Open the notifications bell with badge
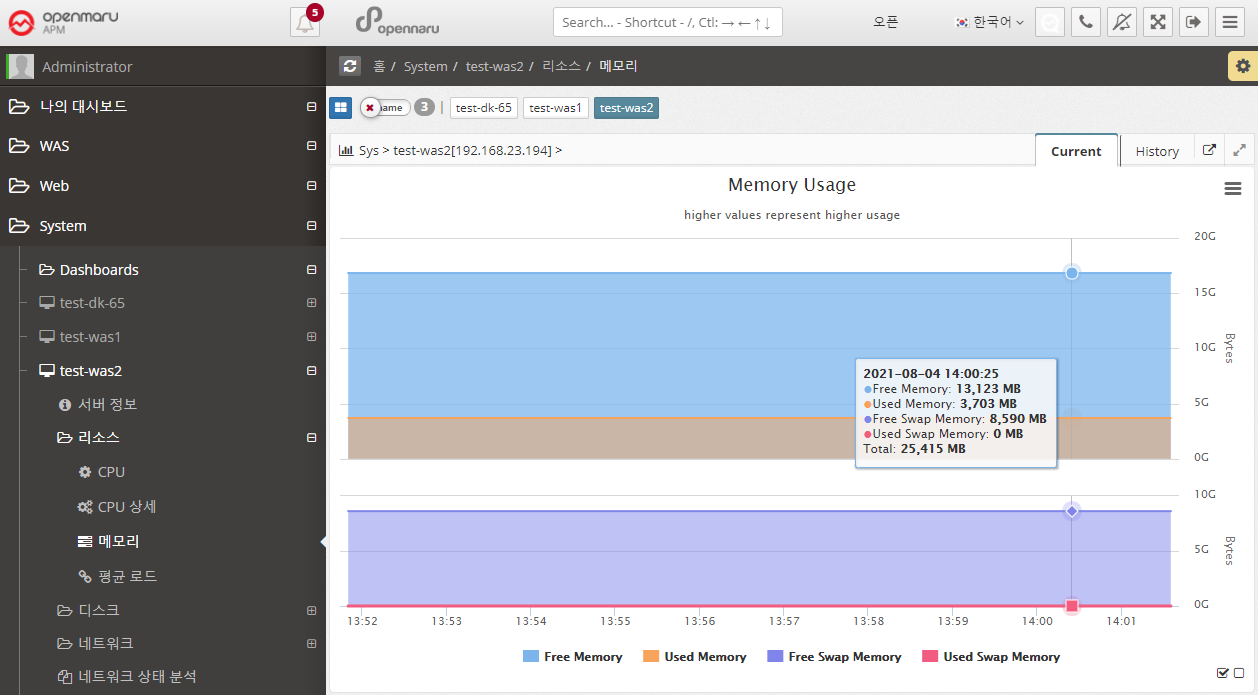 point(305,22)
